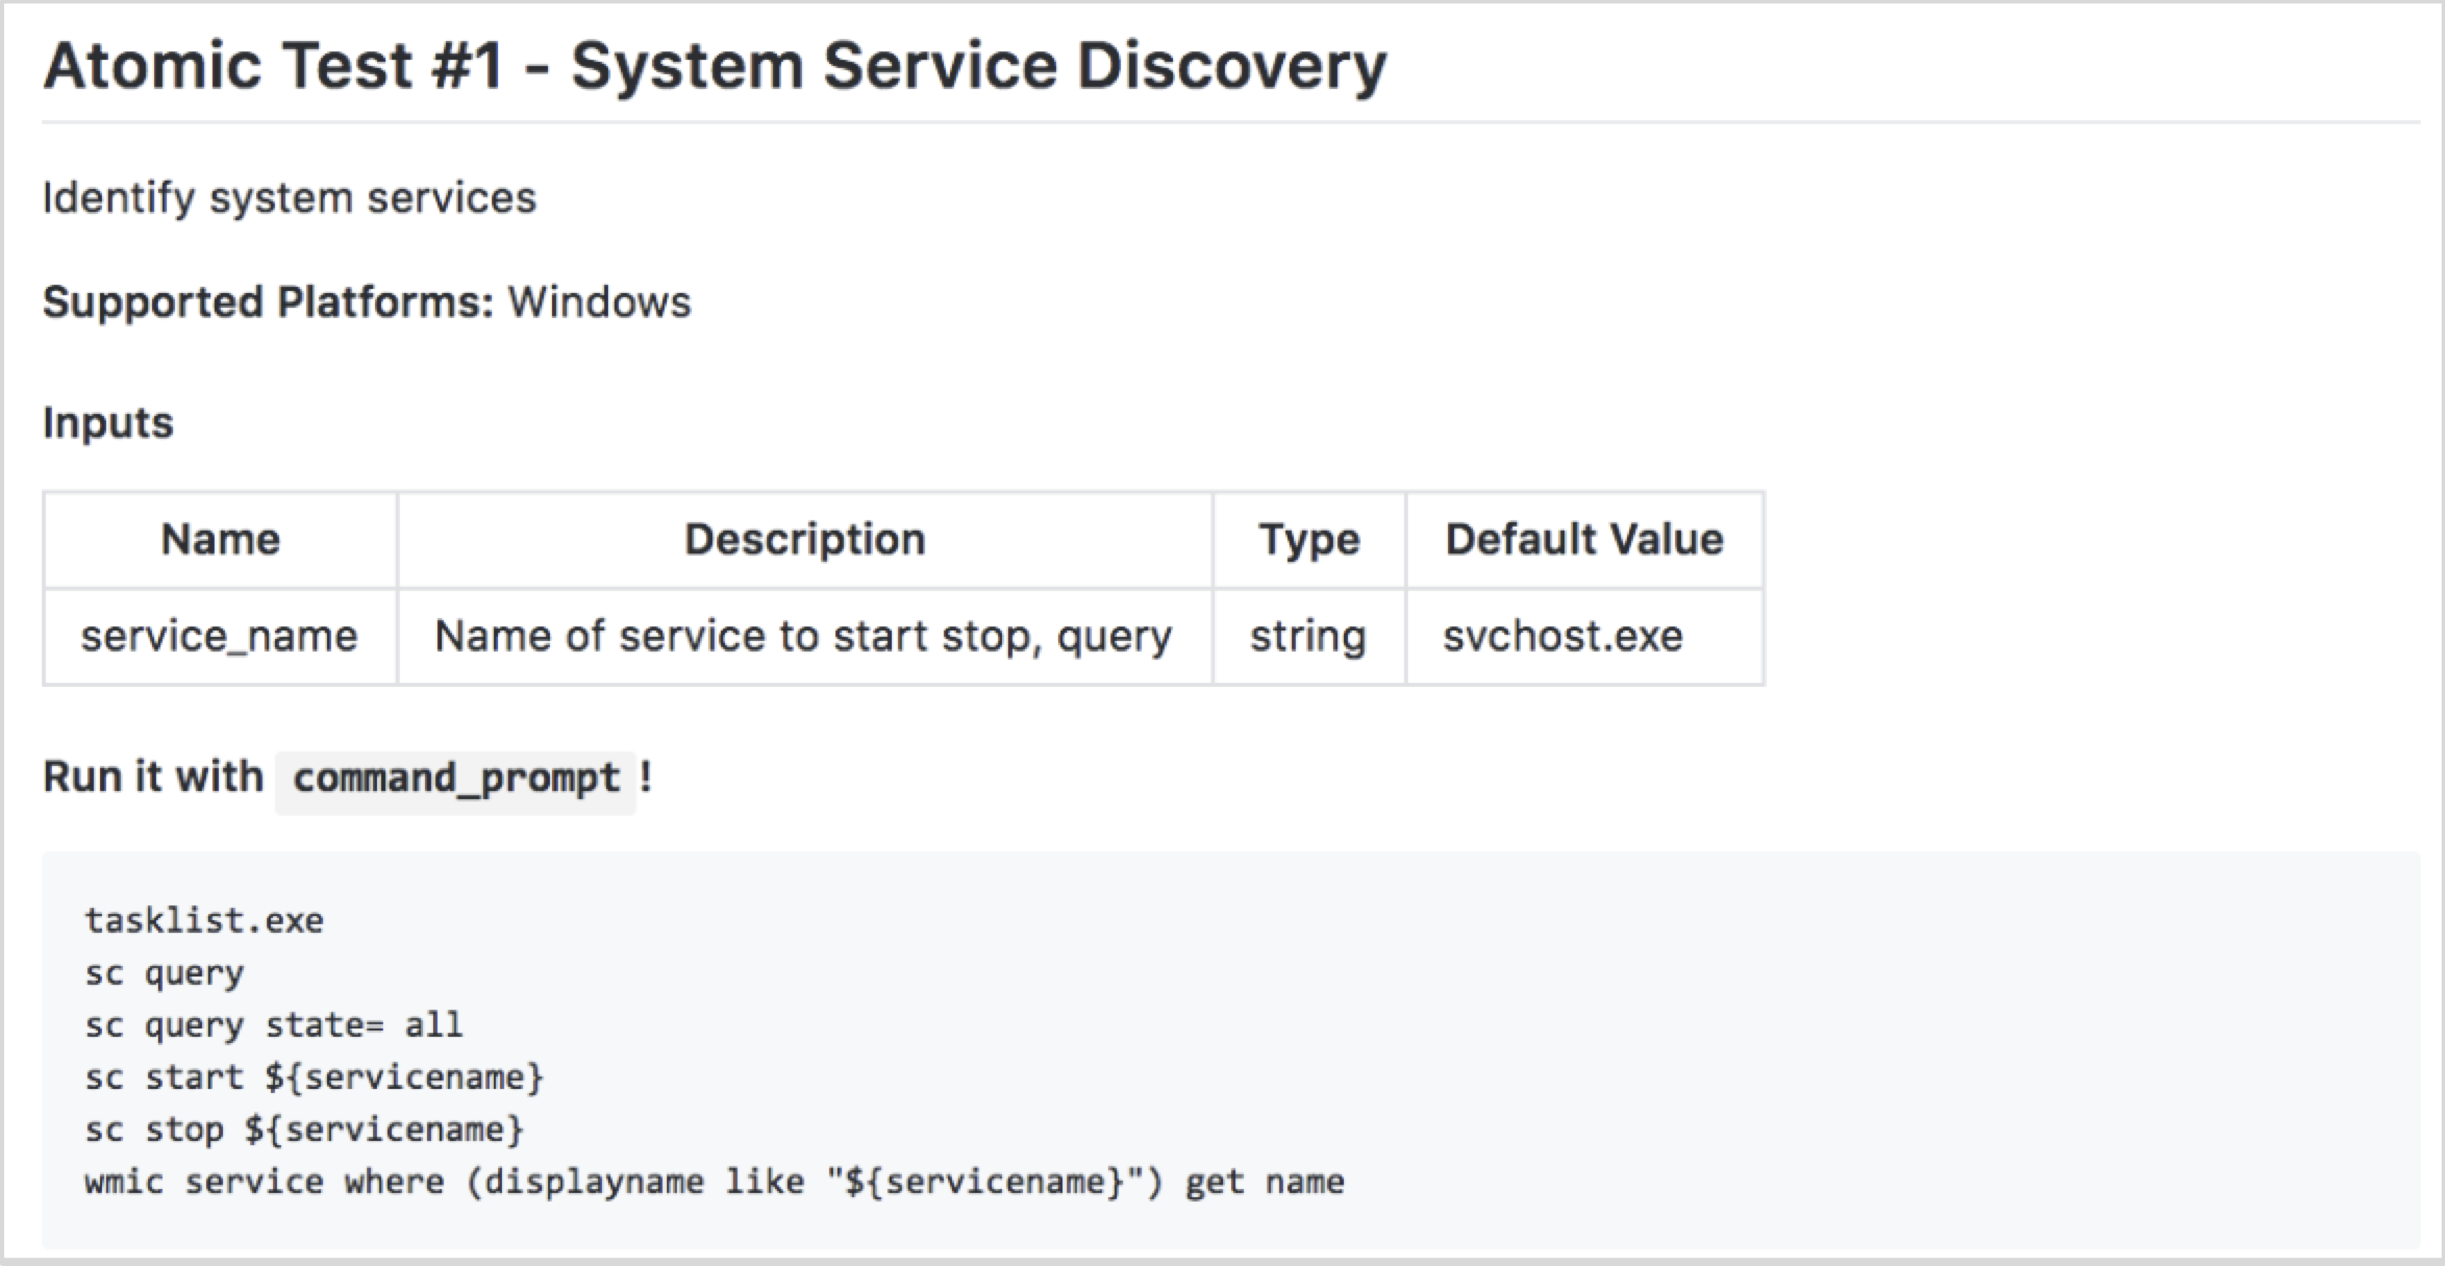
Task: Select the 'service_name' table cell
Action: tap(221, 637)
